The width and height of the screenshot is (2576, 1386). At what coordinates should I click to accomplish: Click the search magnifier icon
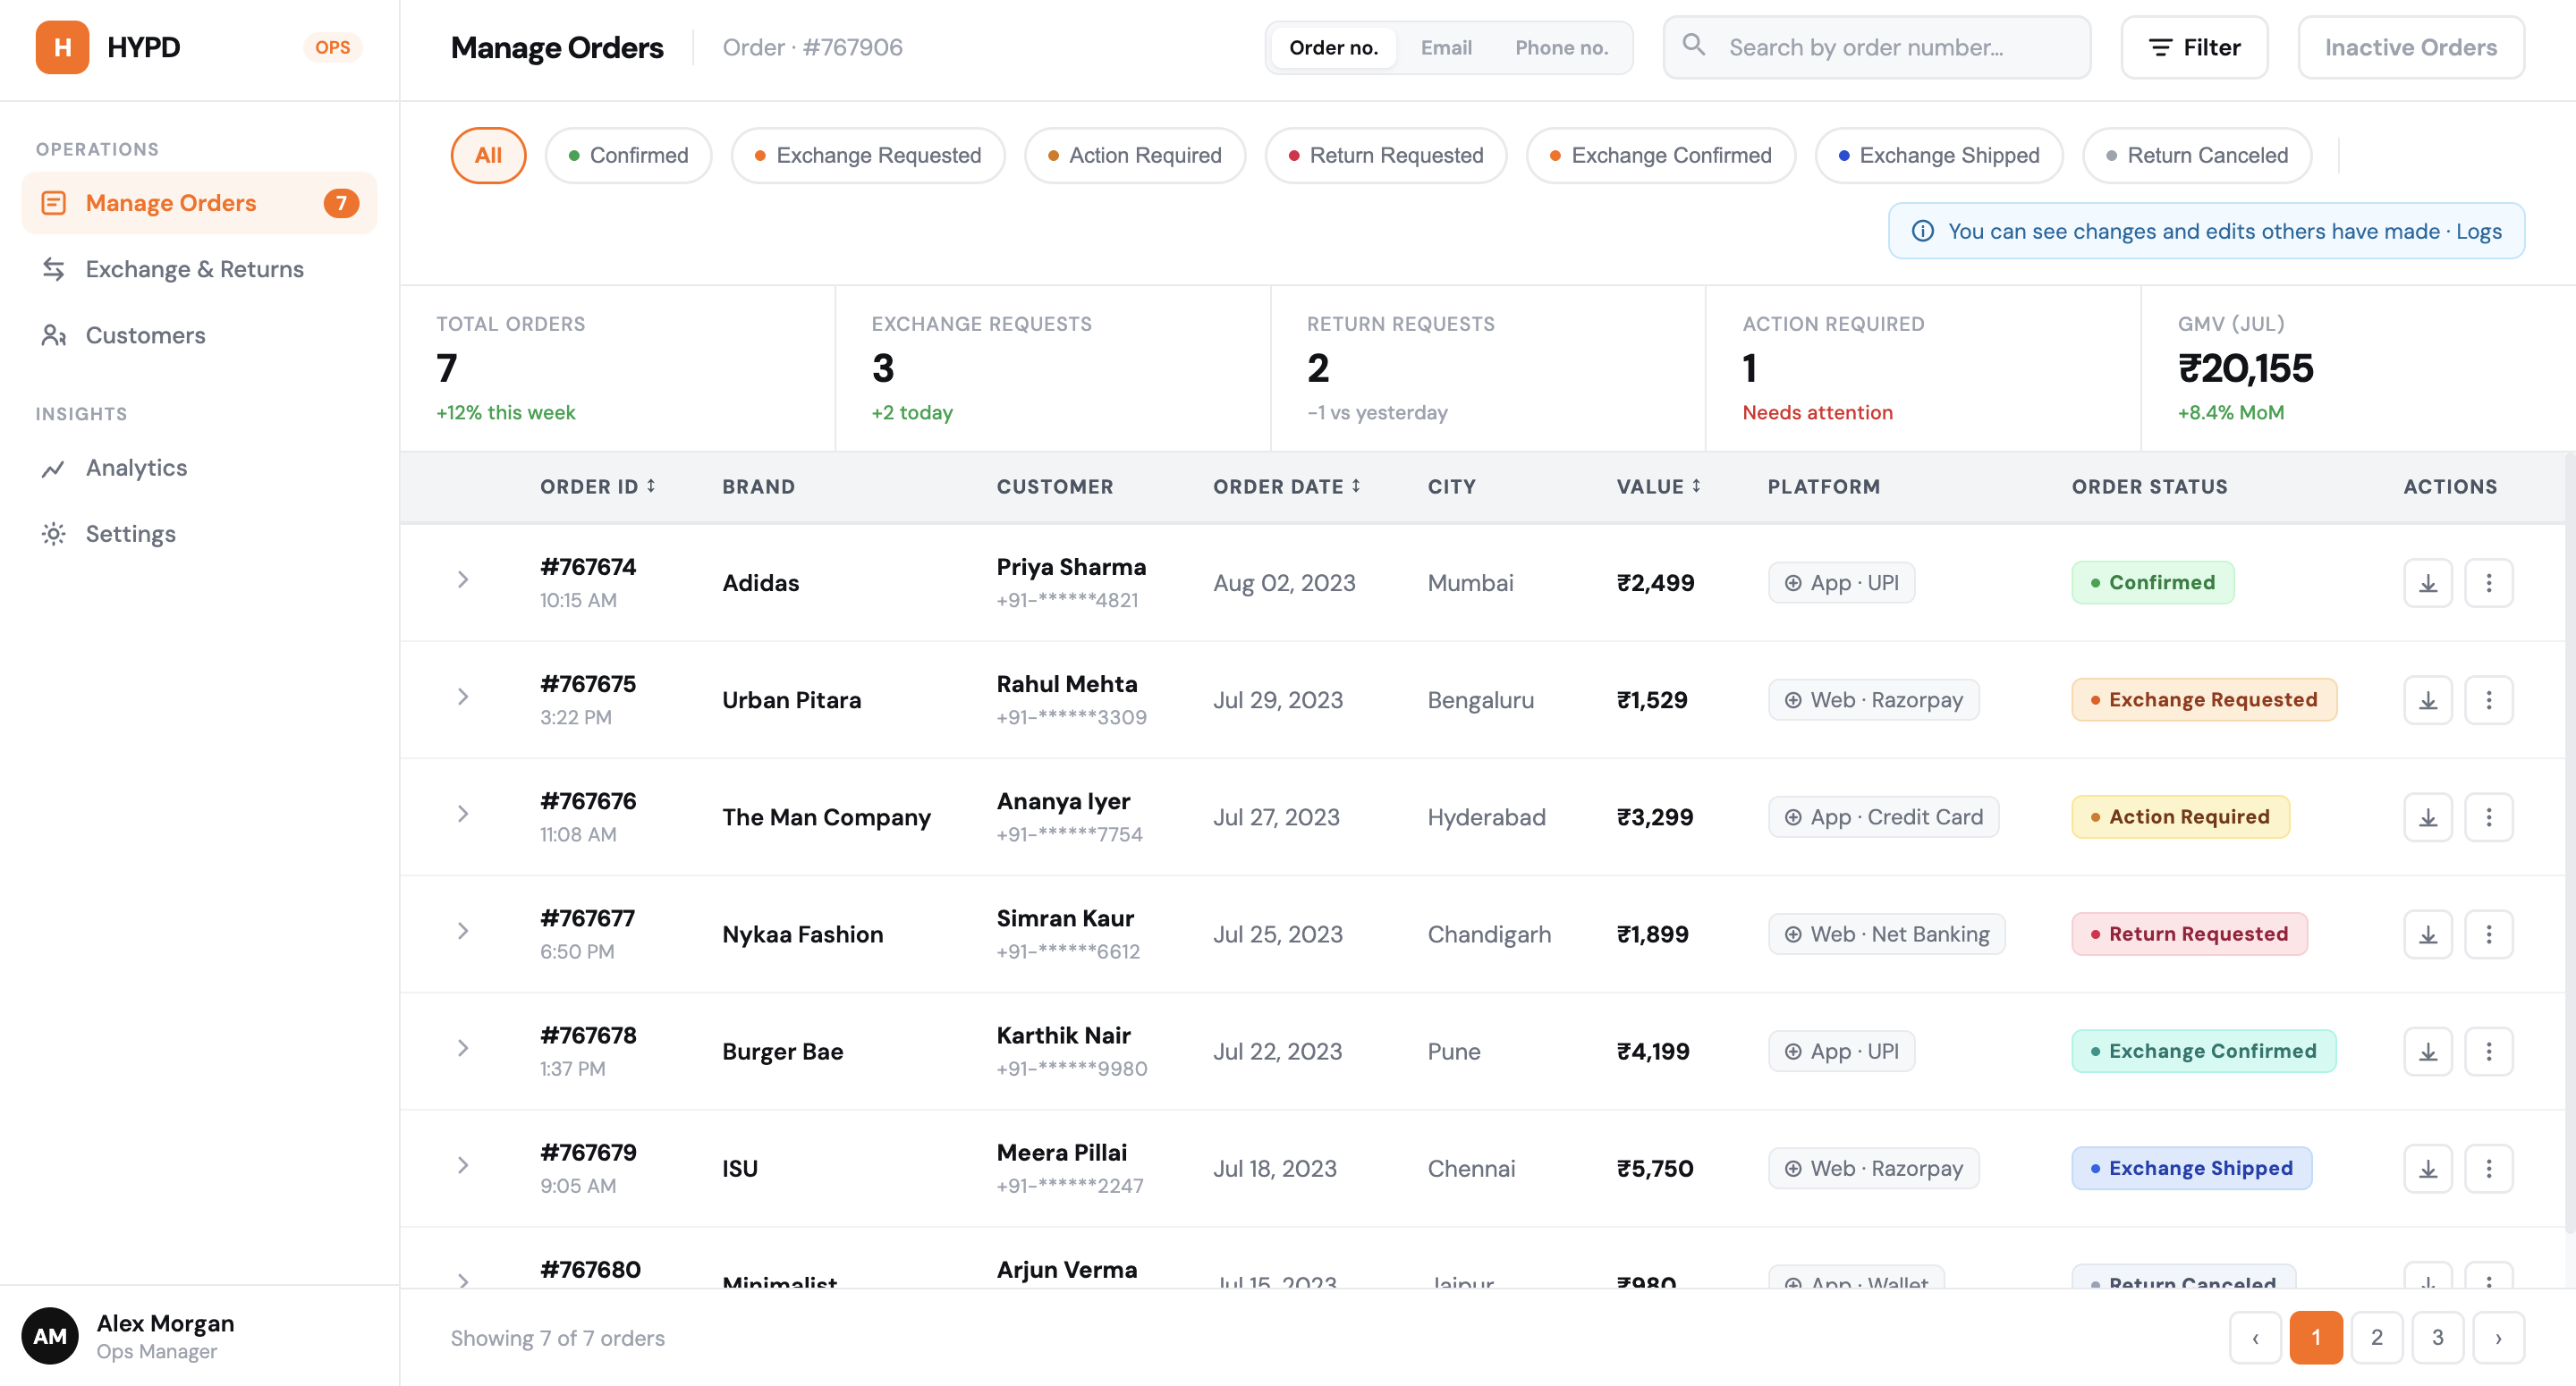1693,45
